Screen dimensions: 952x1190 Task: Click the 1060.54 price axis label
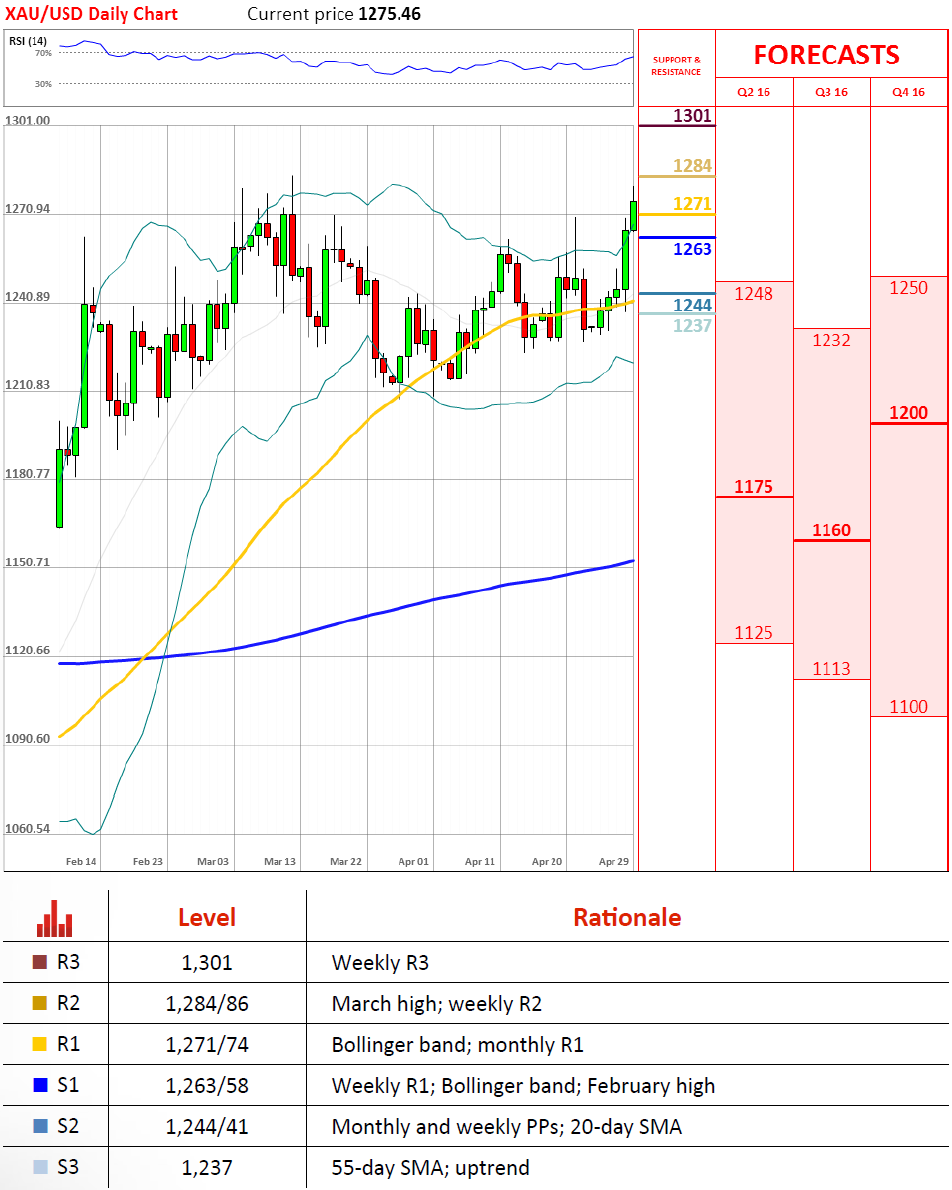pyautogui.click(x=27, y=828)
